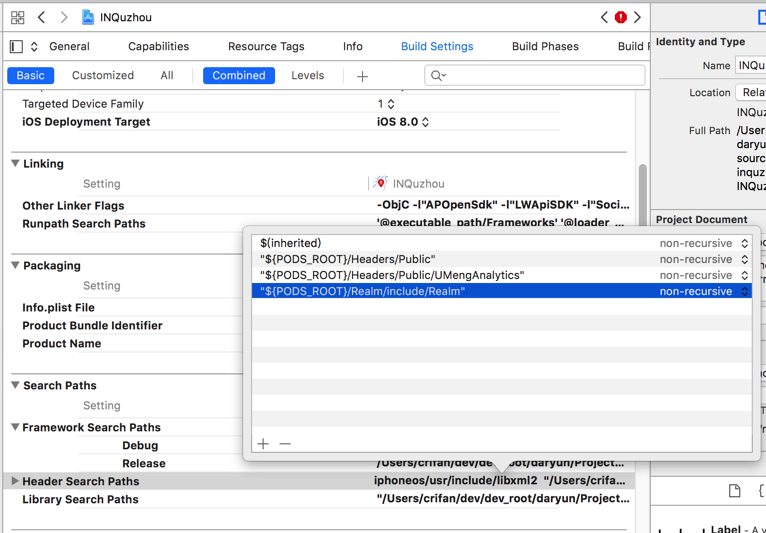This screenshot has height=533, width=766.
Task: Switch to Resource Tags tab
Action: point(266,46)
